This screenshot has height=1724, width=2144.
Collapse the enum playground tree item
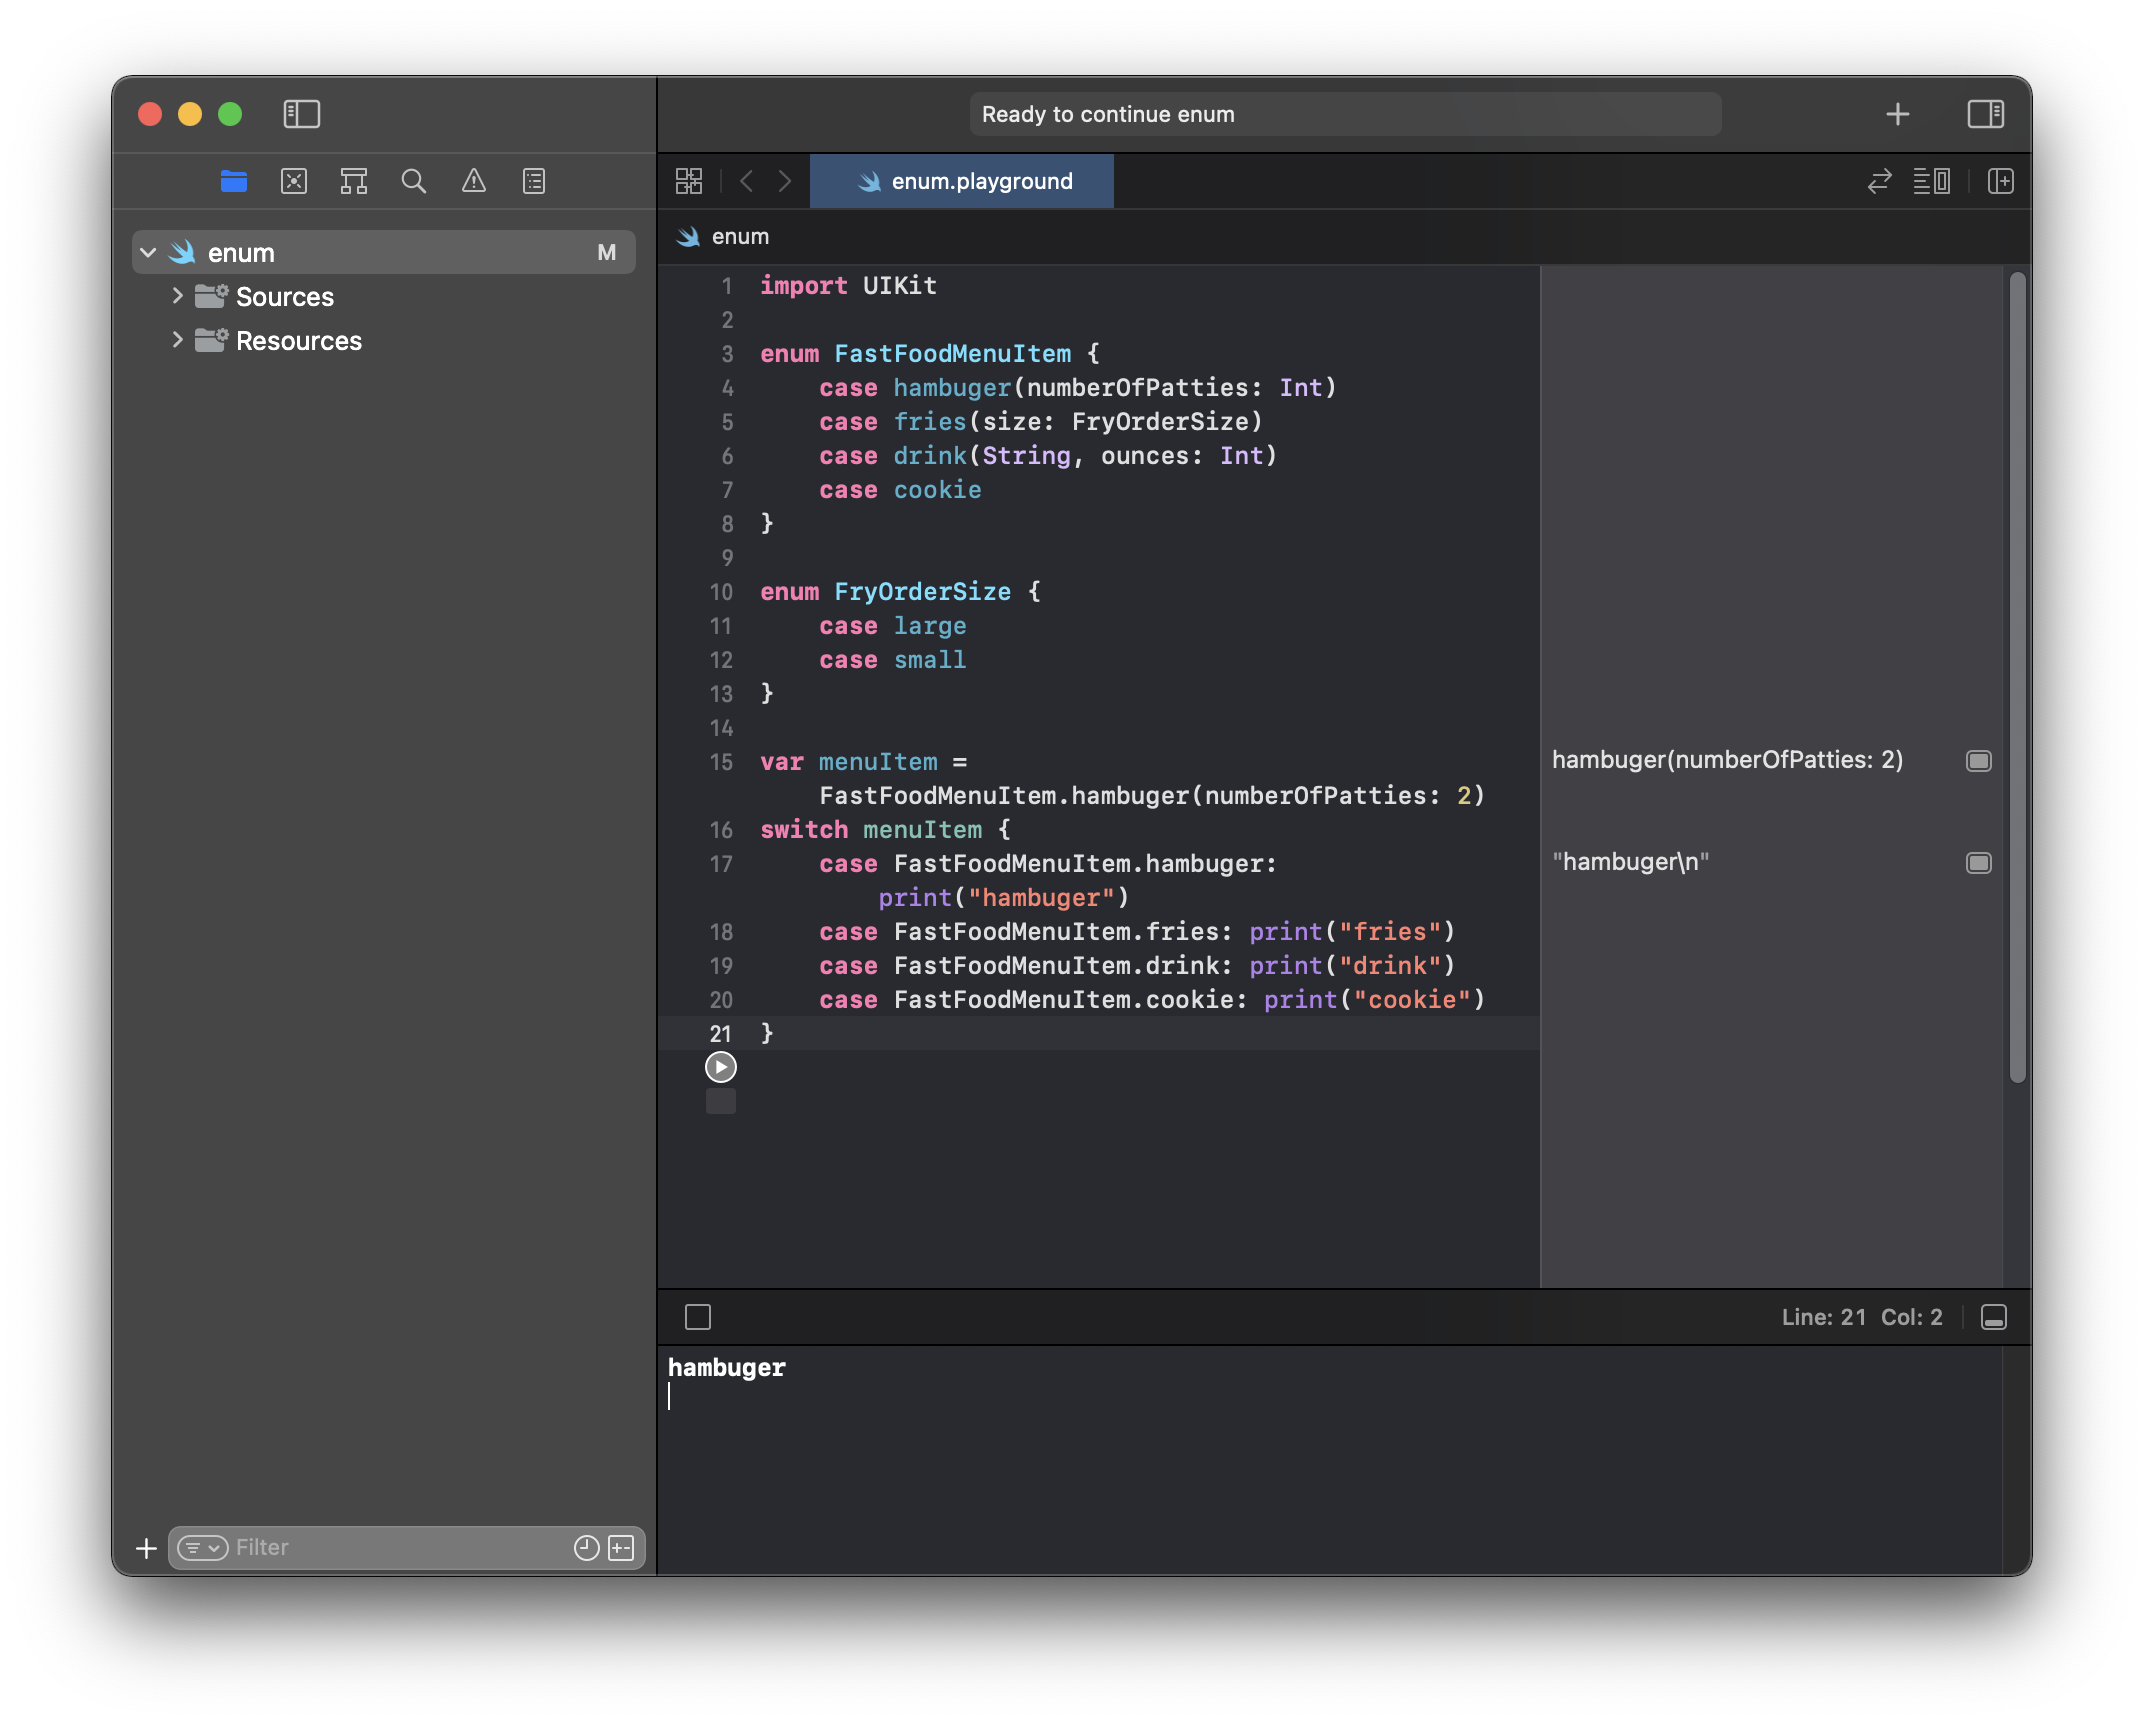pos(148,252)
